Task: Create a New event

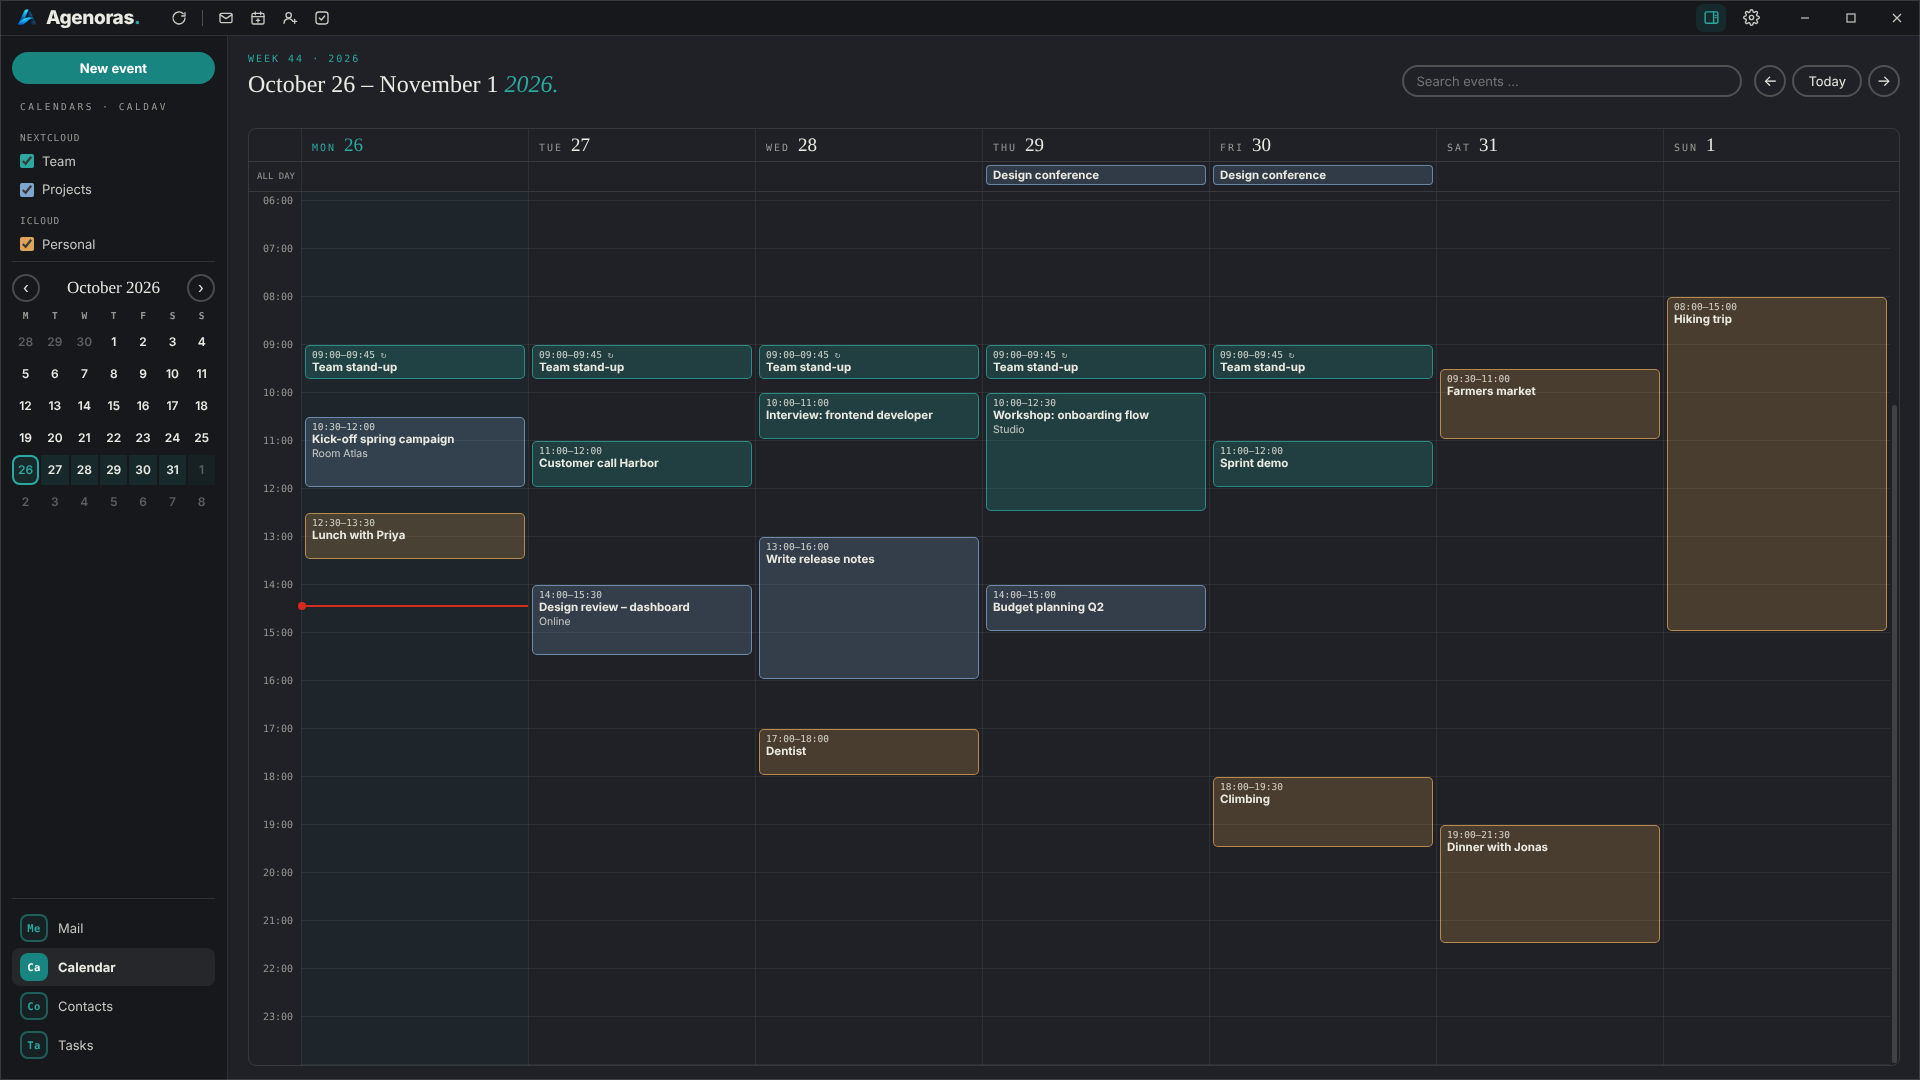Action: coord(113,68)
